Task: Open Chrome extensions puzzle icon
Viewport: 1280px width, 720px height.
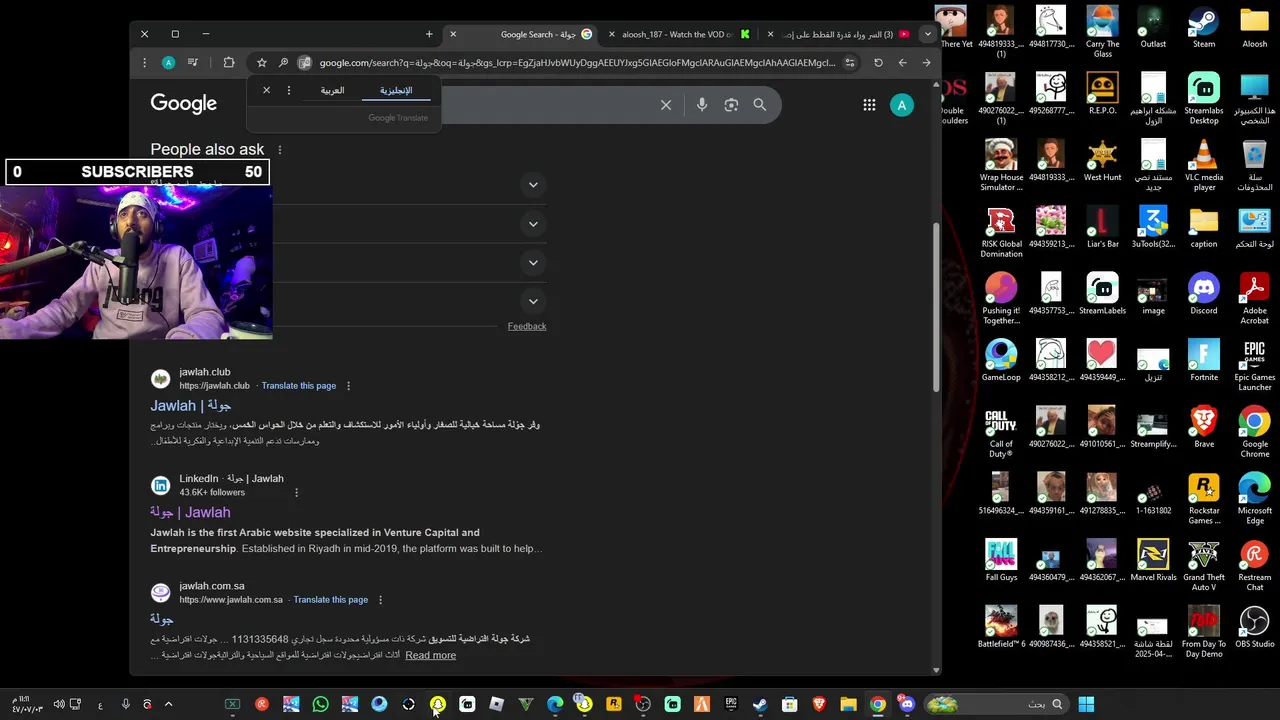Action: click(x=229, y=63)
